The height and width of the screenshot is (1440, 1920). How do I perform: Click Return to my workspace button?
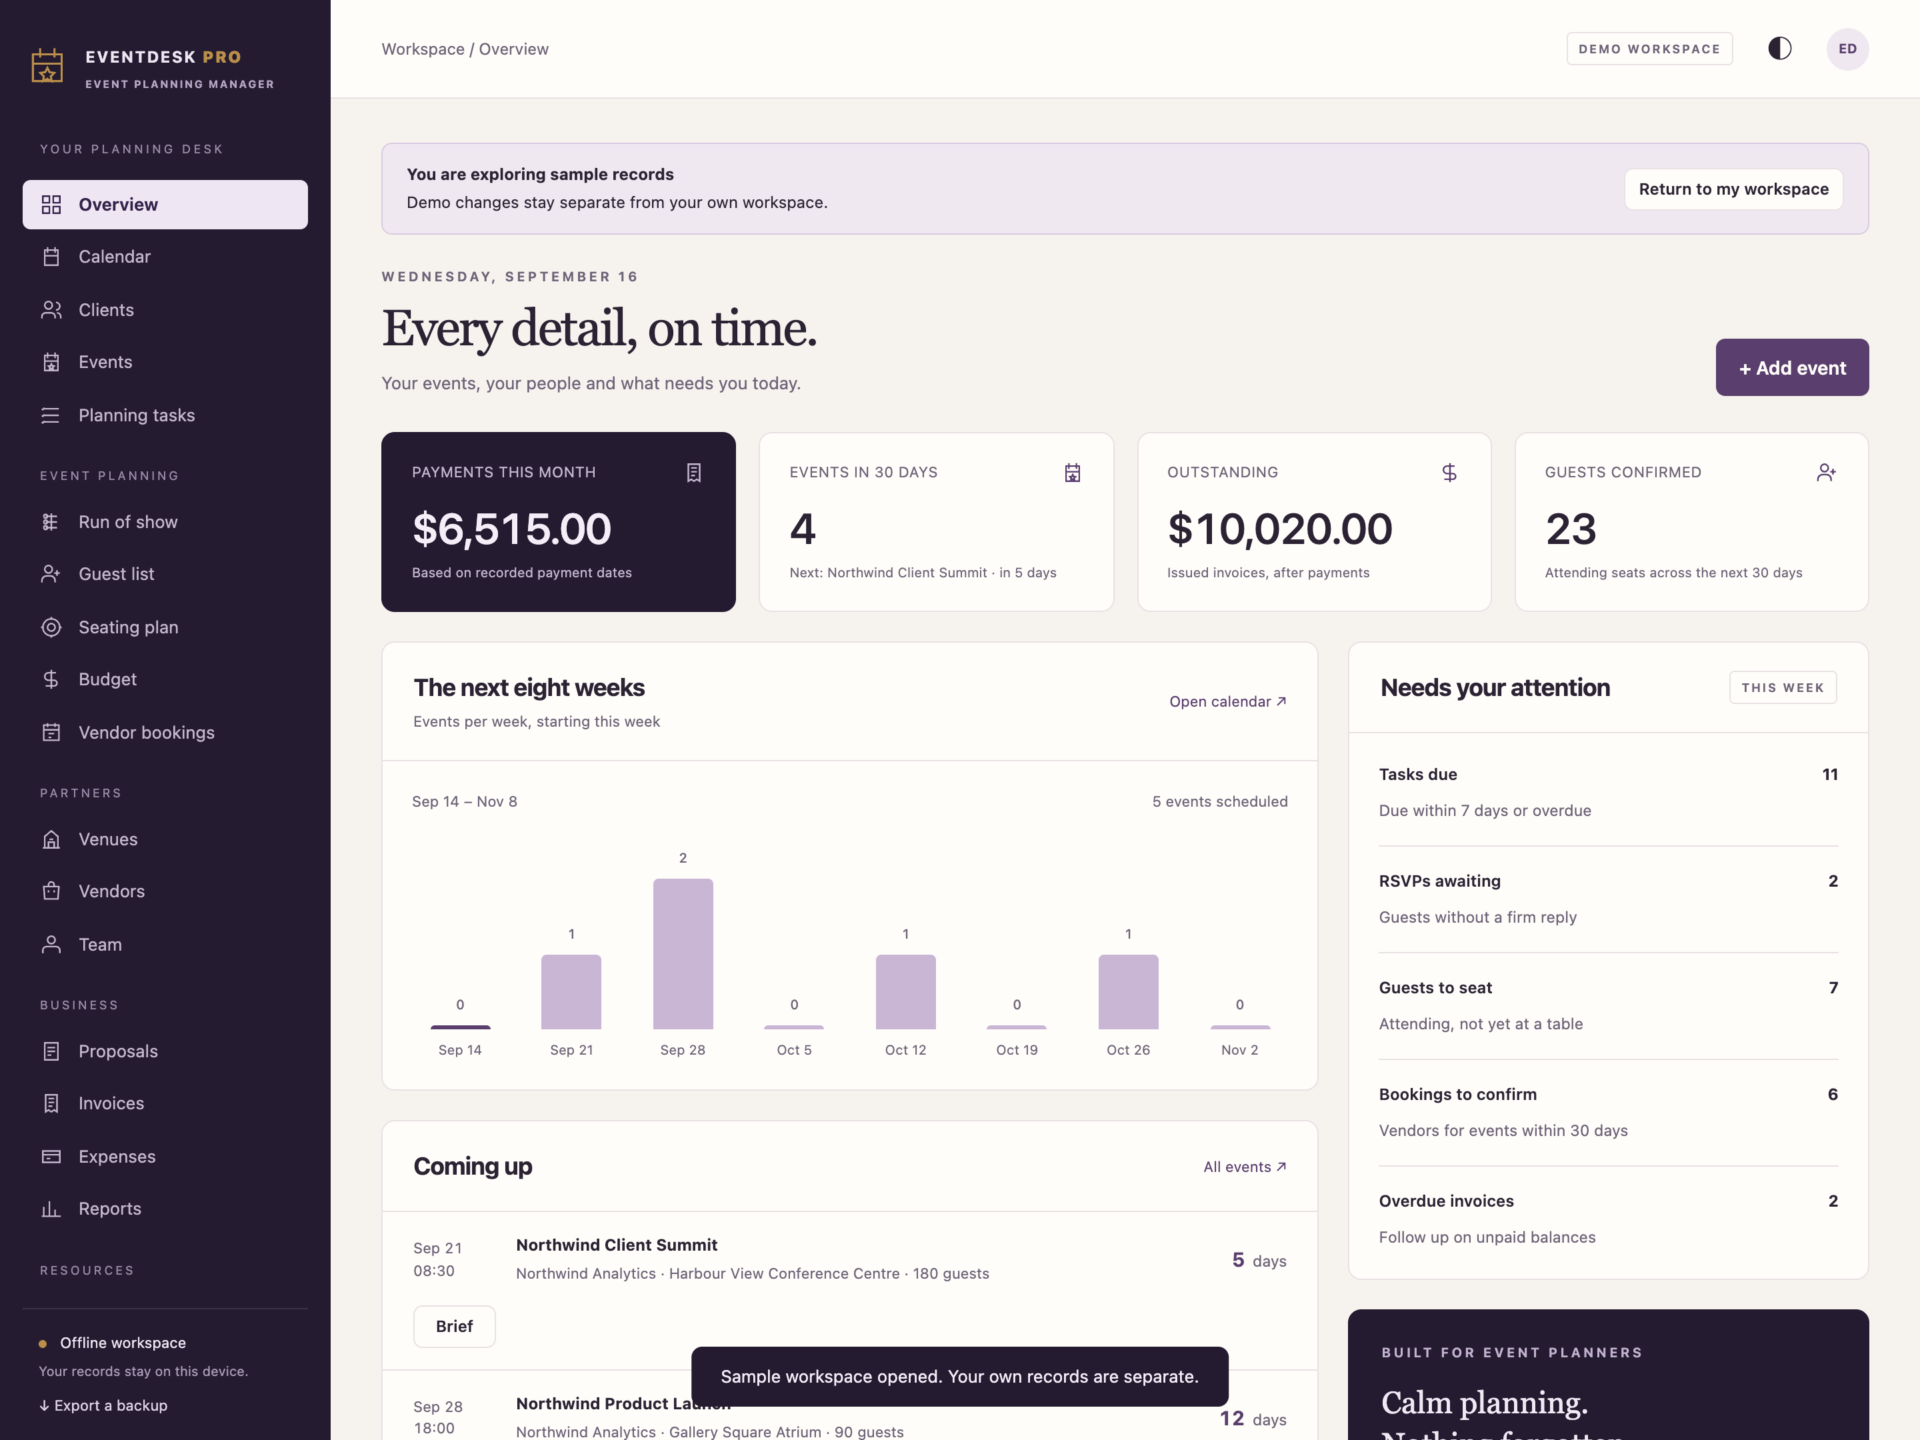[x=1733, y=189]
